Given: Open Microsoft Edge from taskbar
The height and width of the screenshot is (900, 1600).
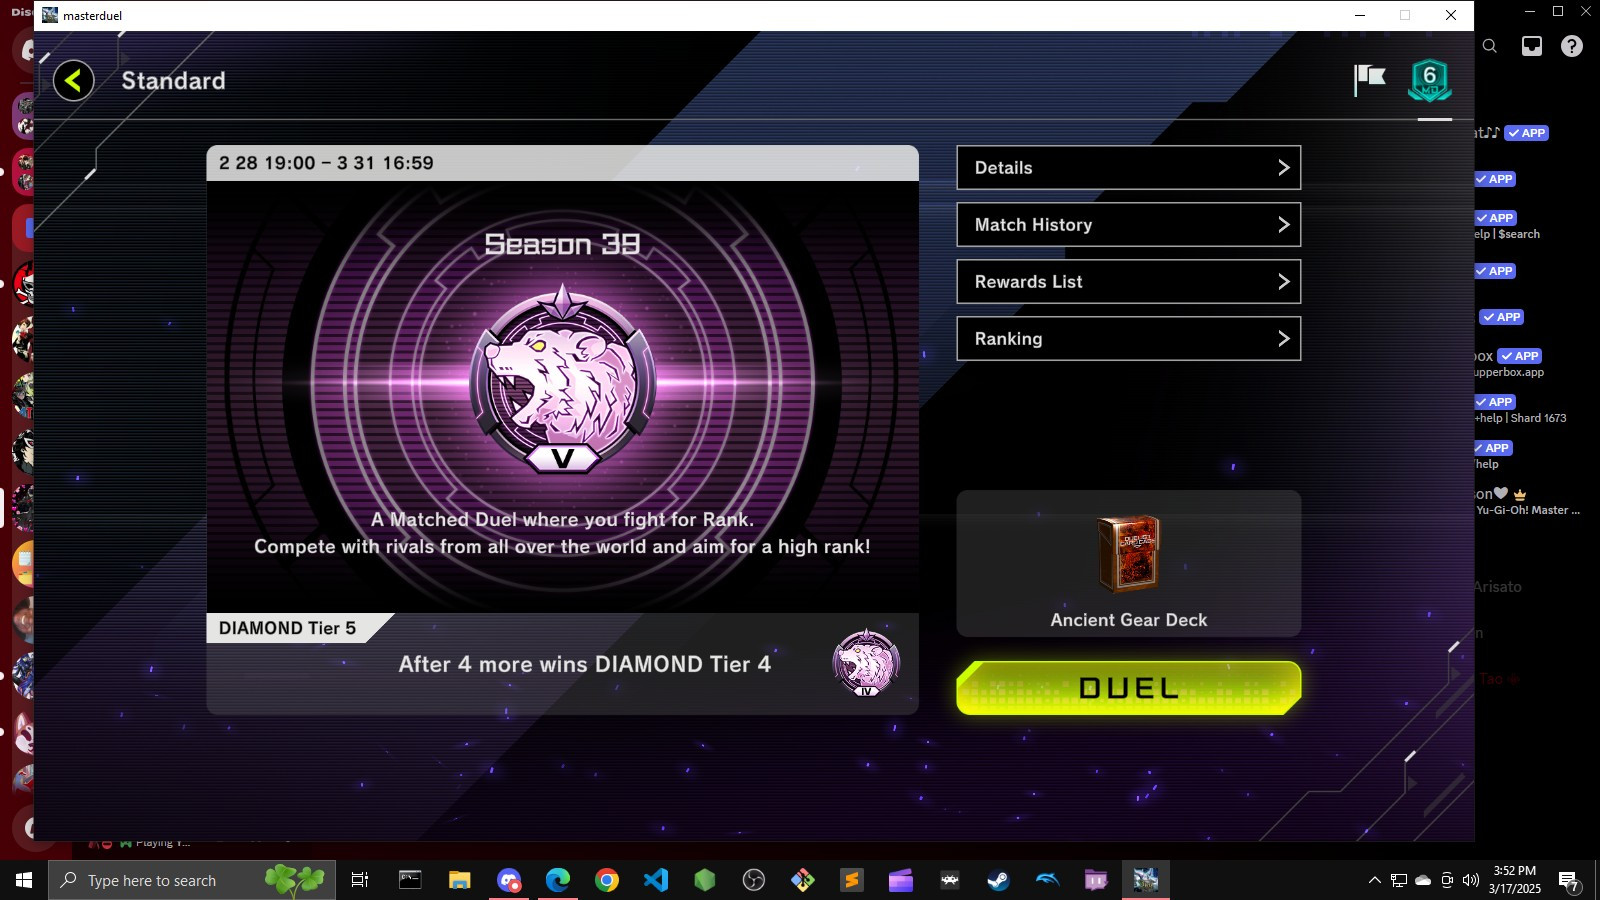Looking at the screenshot, I should 557,880.
